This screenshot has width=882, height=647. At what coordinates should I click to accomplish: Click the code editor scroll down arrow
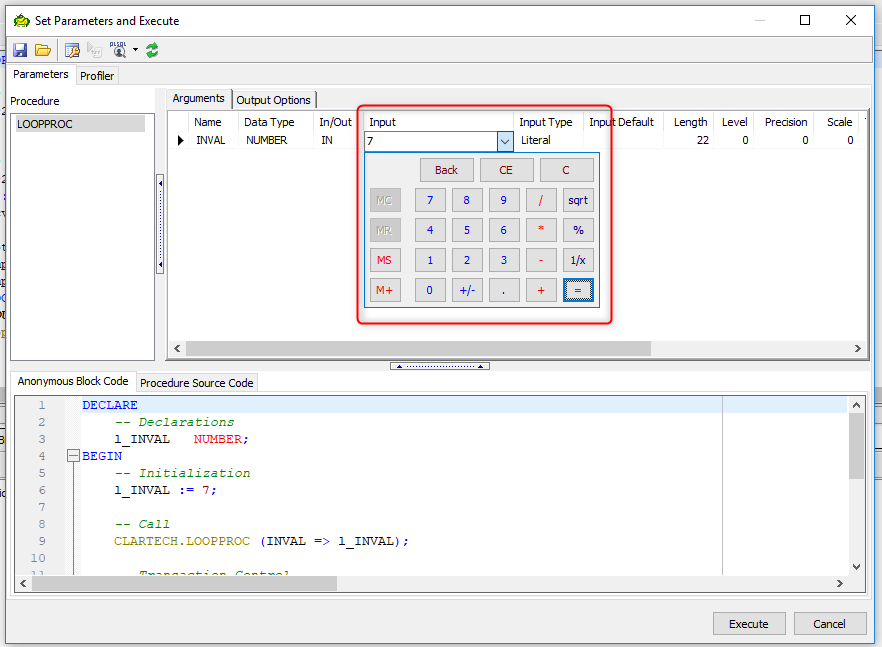point(856,567)
